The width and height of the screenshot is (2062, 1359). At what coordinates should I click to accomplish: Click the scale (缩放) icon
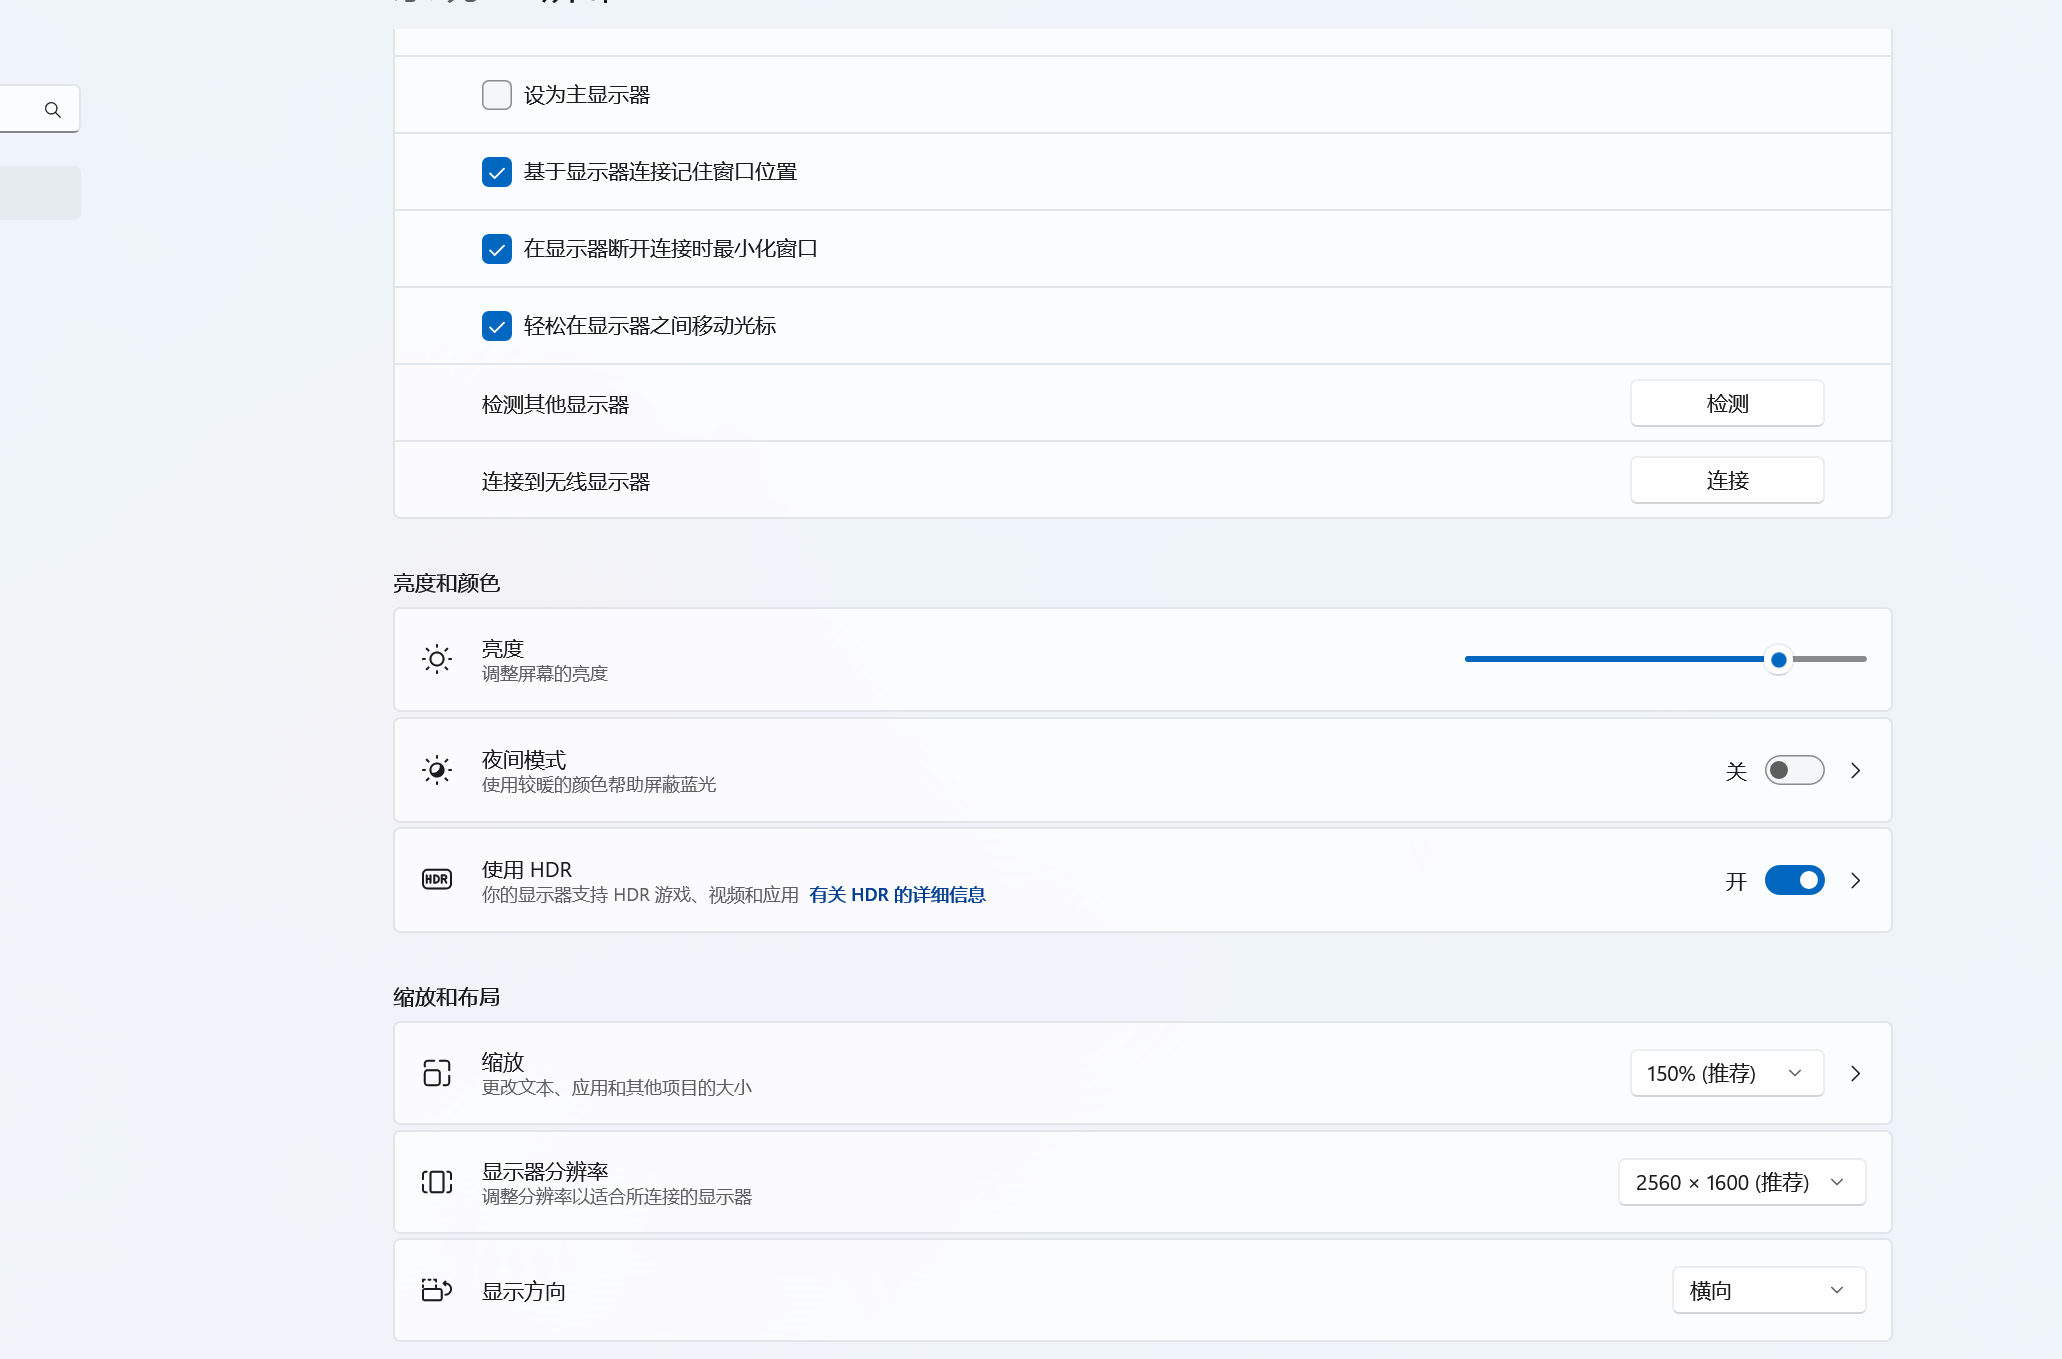click(437, 1073)
